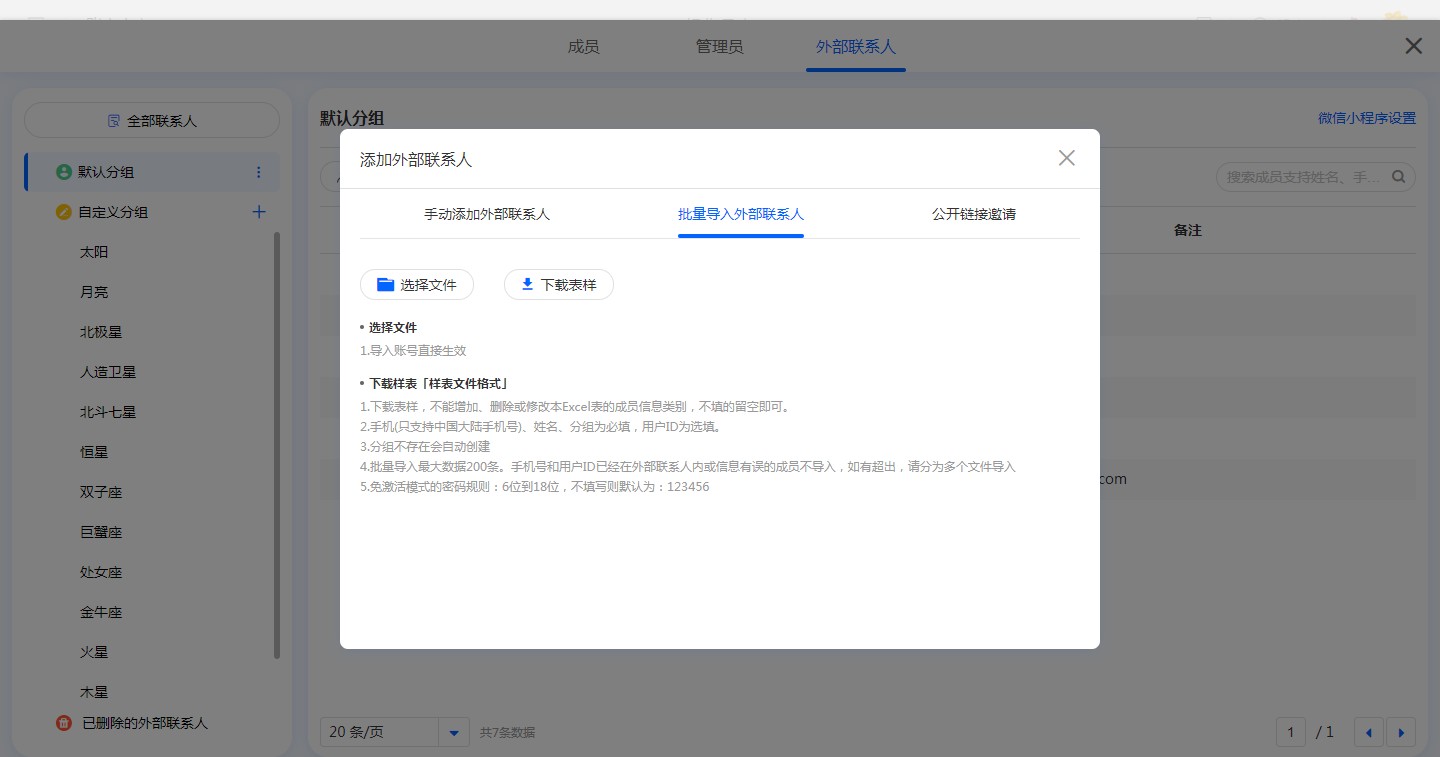
Task: Select the 批量导入外部联系人 tab
Action: tap(740, 214)
